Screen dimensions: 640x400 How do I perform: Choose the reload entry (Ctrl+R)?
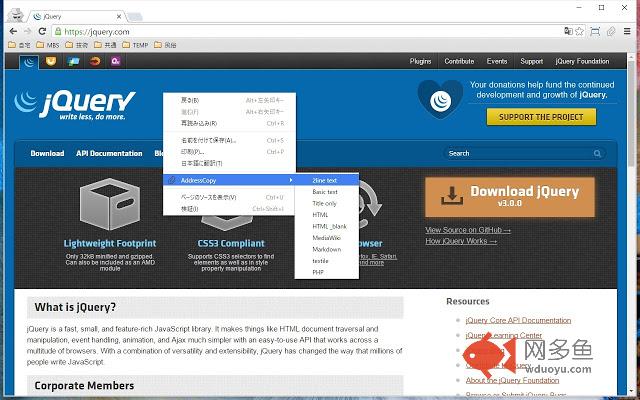point(229,123)
